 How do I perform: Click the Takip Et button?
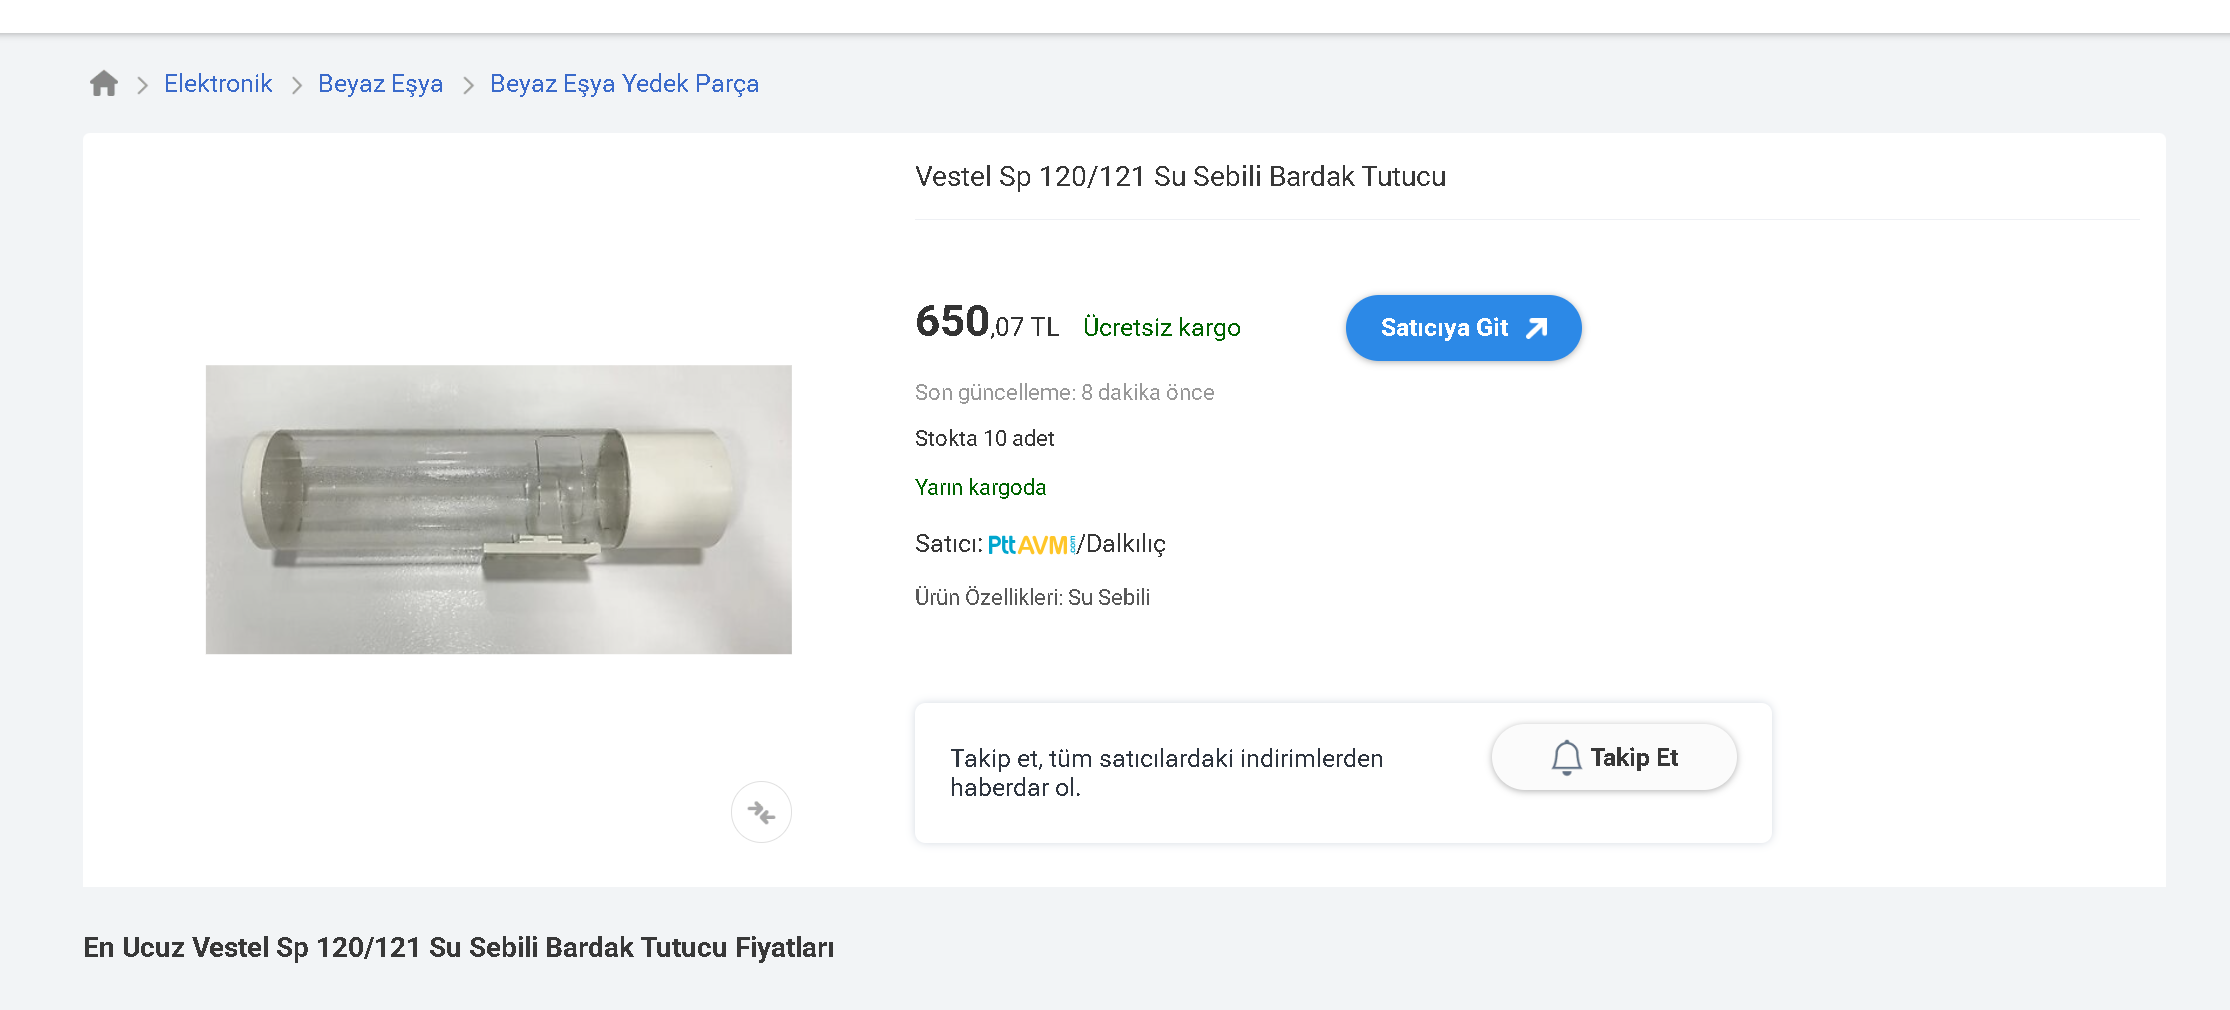(1614, 757)
